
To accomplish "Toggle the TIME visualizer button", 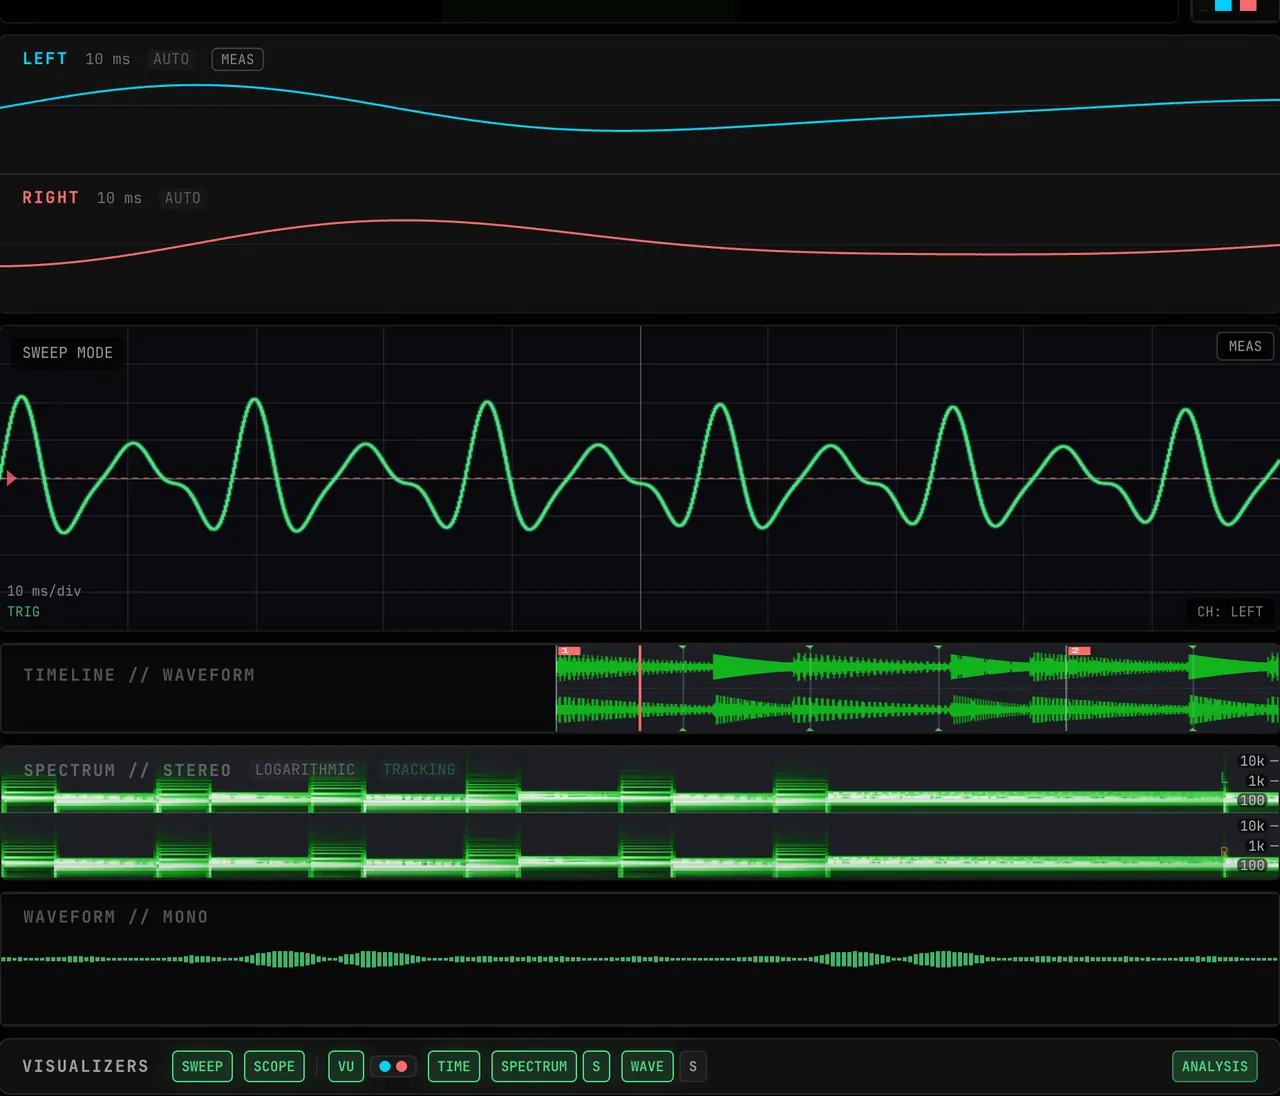I will pyautogui.click(x=454, y=1066).
